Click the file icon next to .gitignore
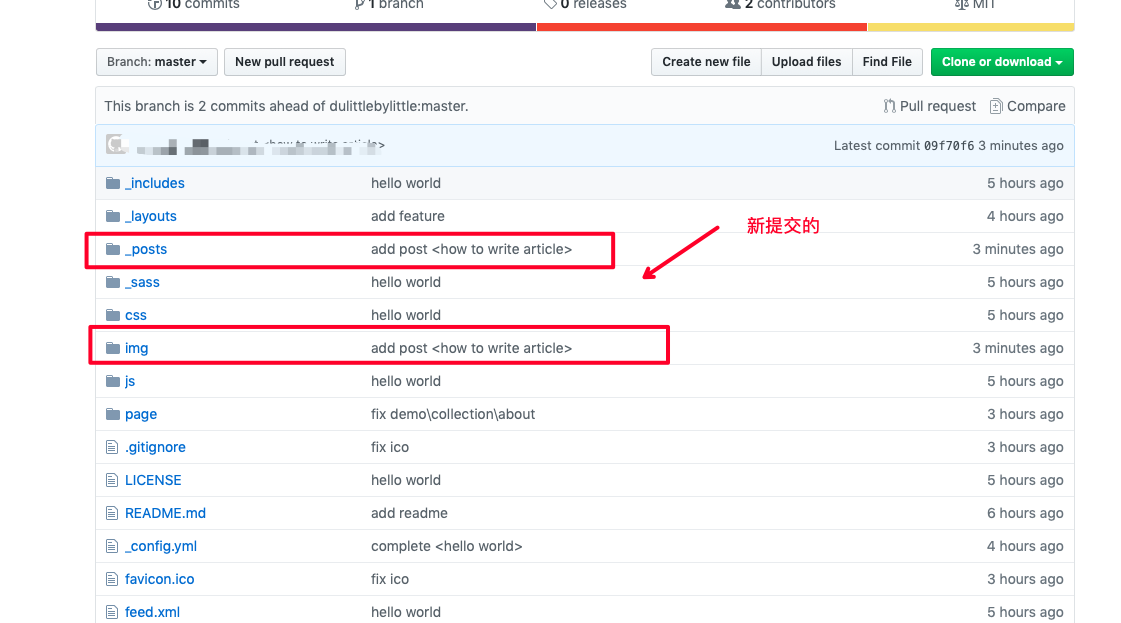Image resolution: width=1121 pixels, height=623 pixels. click(112, 447)
